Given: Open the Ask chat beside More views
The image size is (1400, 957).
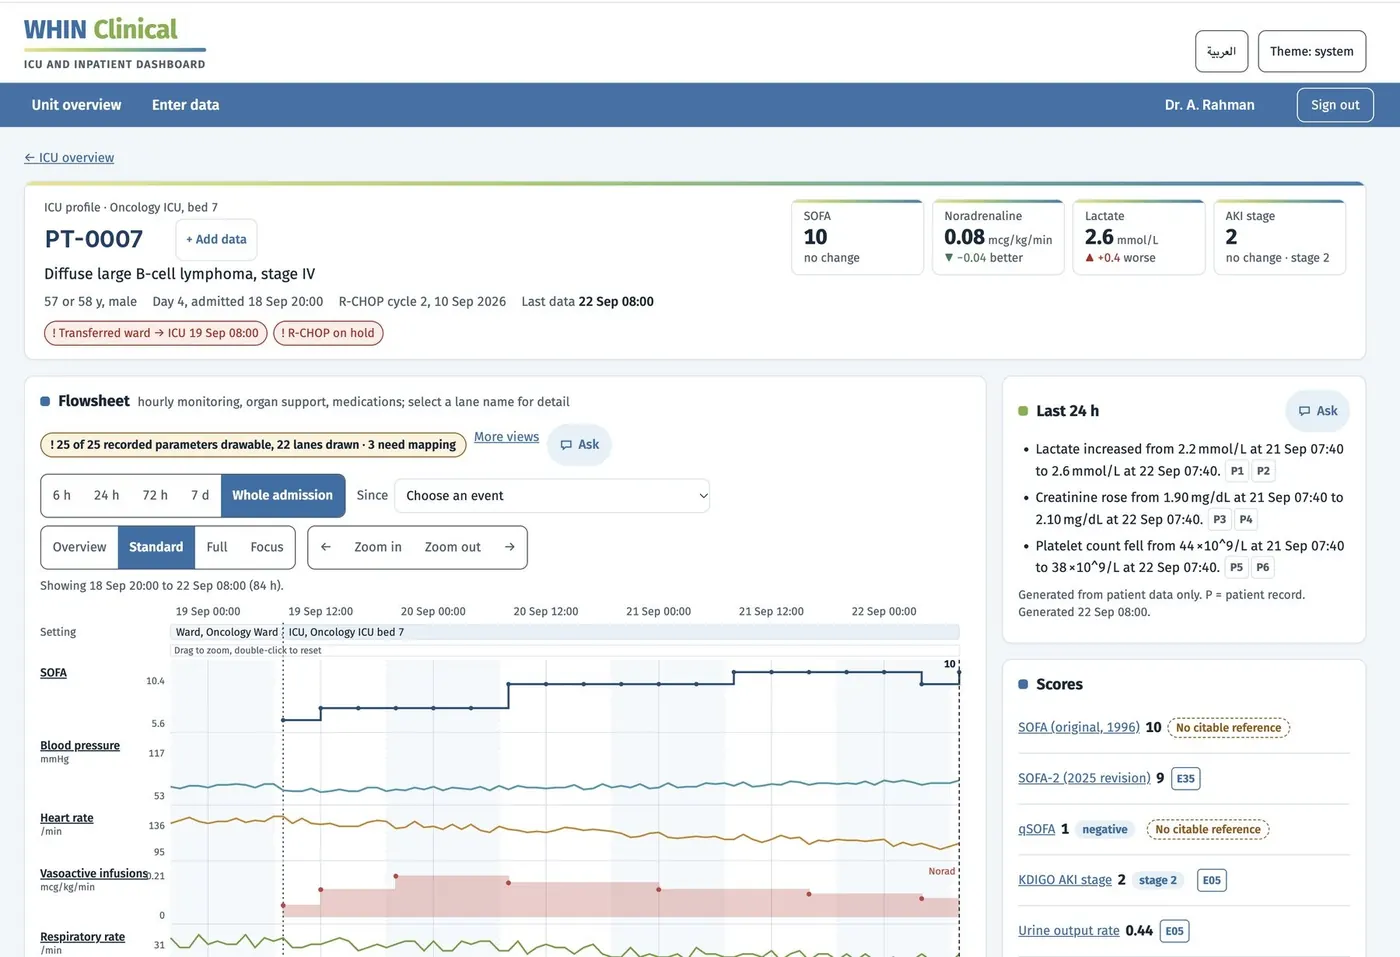Looking at the screenshot, I should tap(579, 445).
